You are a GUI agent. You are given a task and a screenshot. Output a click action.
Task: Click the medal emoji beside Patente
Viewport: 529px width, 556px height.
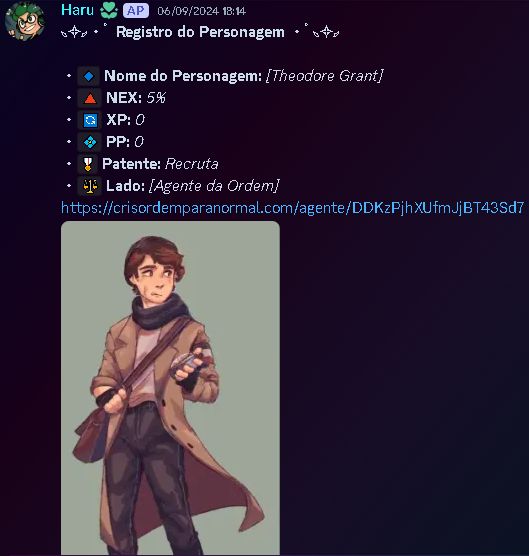pyautogui.click(x=88, y=164)
